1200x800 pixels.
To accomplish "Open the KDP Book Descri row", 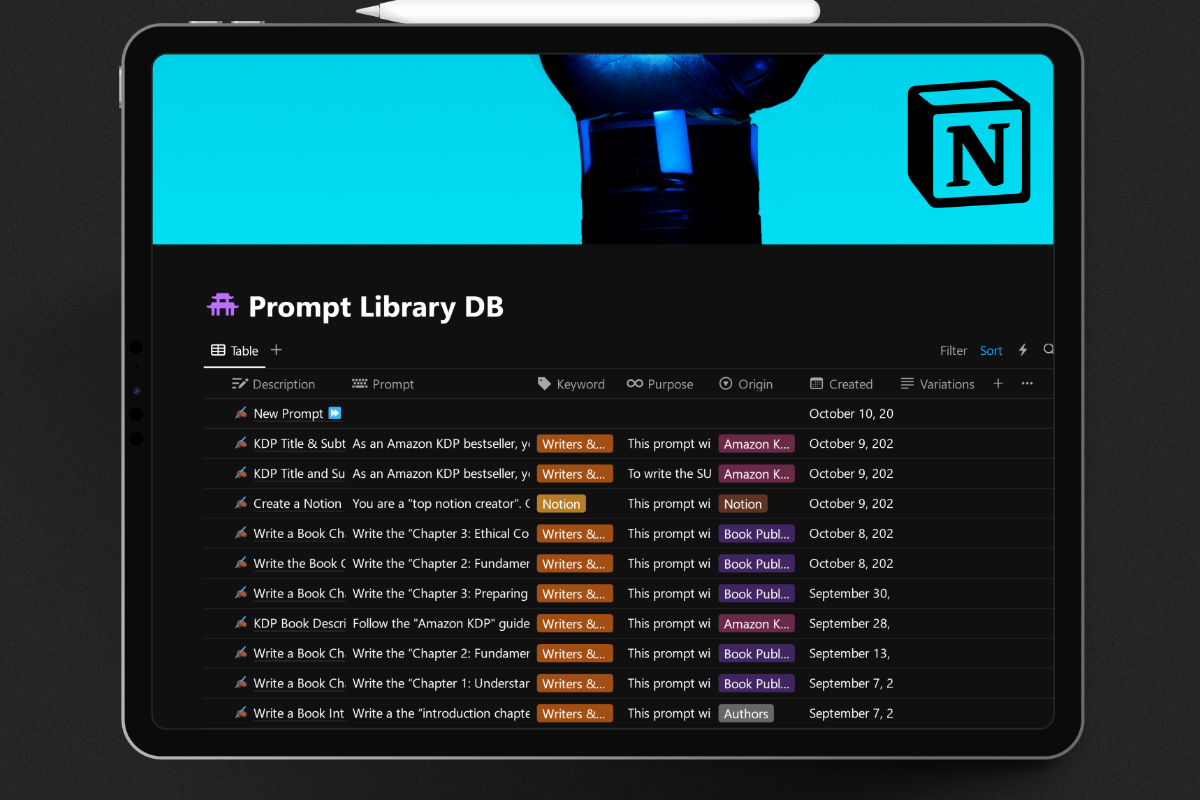I will [299, 624].
